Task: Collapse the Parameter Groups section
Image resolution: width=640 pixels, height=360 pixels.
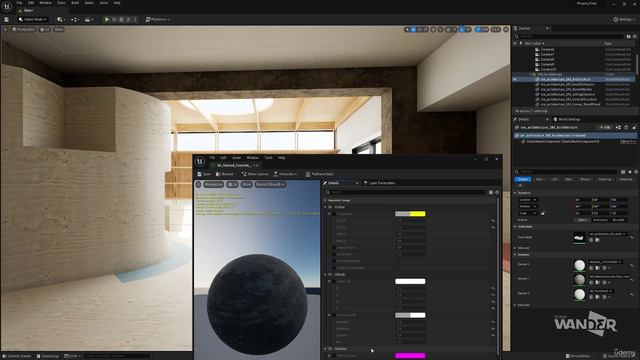Action: click(x=325, y=200)
